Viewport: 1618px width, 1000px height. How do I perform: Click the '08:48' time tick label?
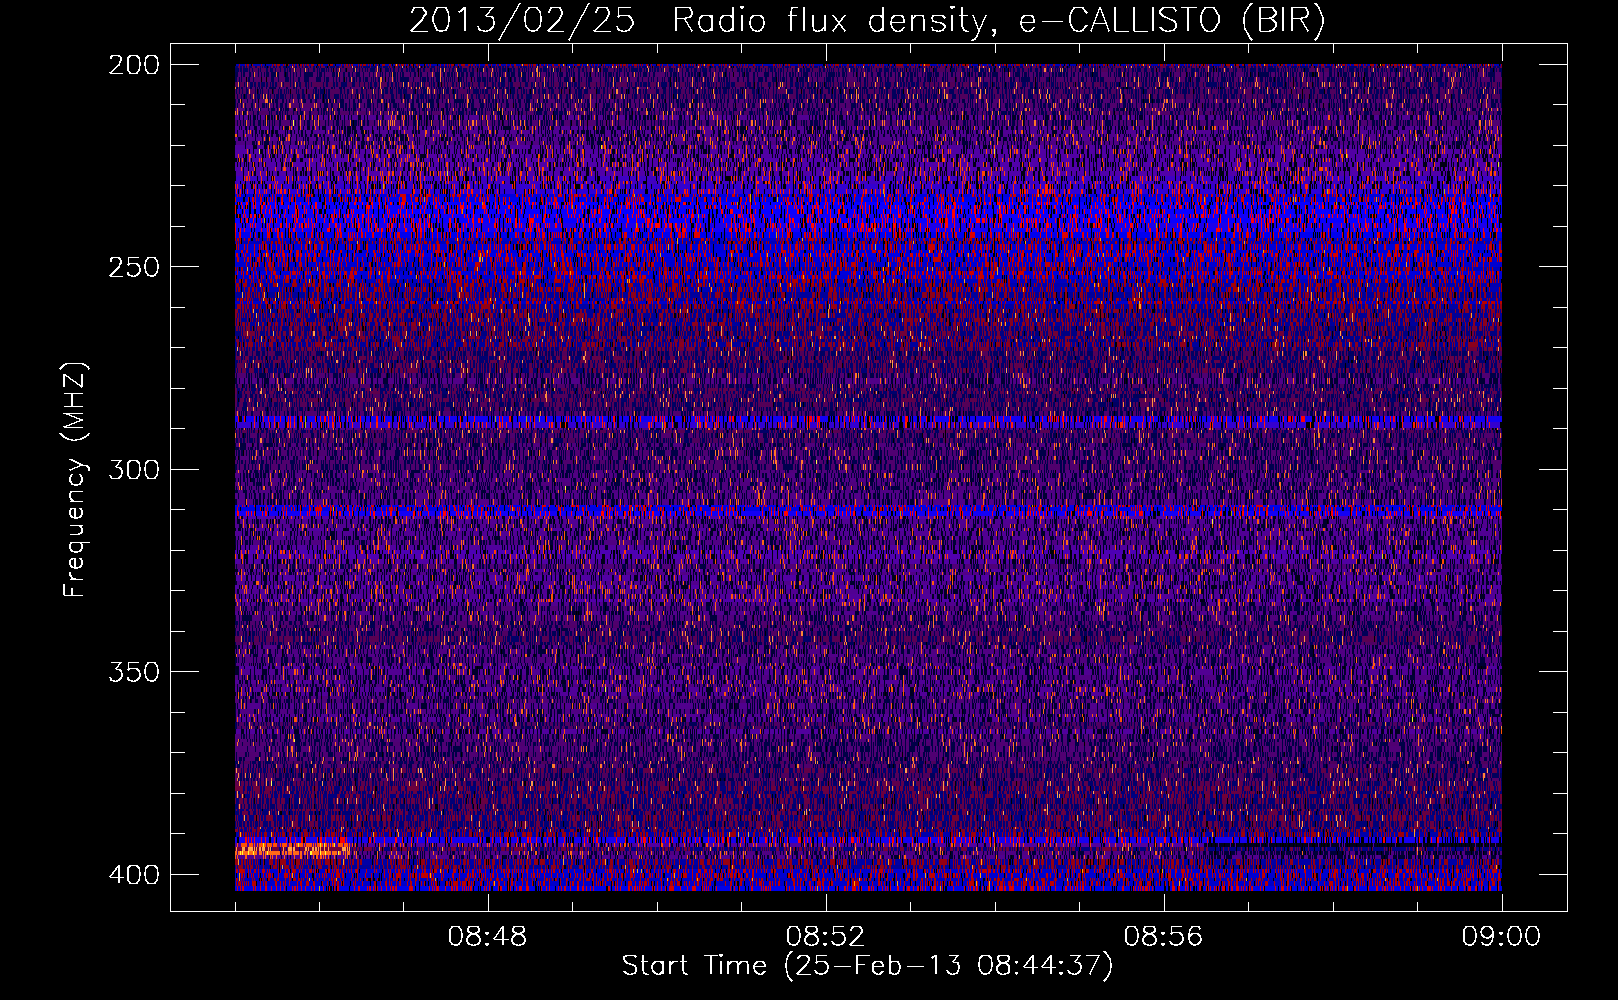tap(487, 936)
